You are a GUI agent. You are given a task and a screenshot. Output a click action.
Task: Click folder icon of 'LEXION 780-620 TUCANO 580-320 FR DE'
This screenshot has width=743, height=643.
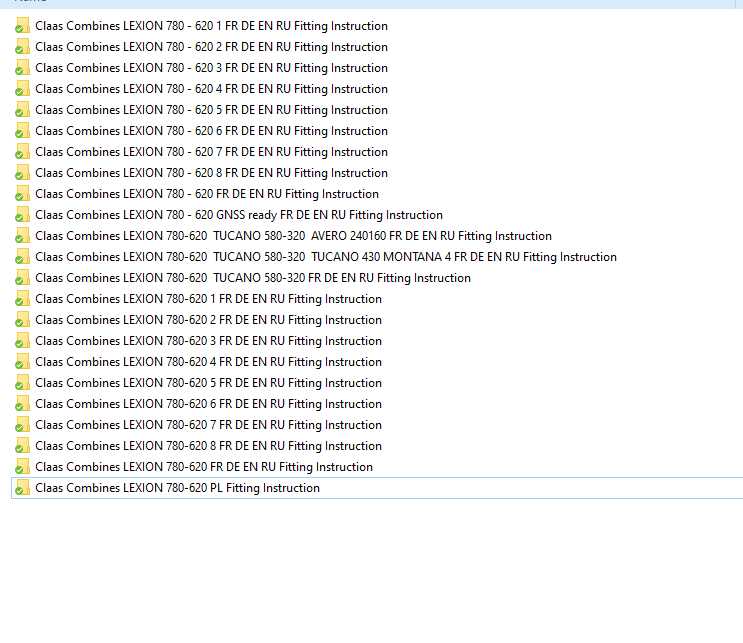tap(22, 278)
